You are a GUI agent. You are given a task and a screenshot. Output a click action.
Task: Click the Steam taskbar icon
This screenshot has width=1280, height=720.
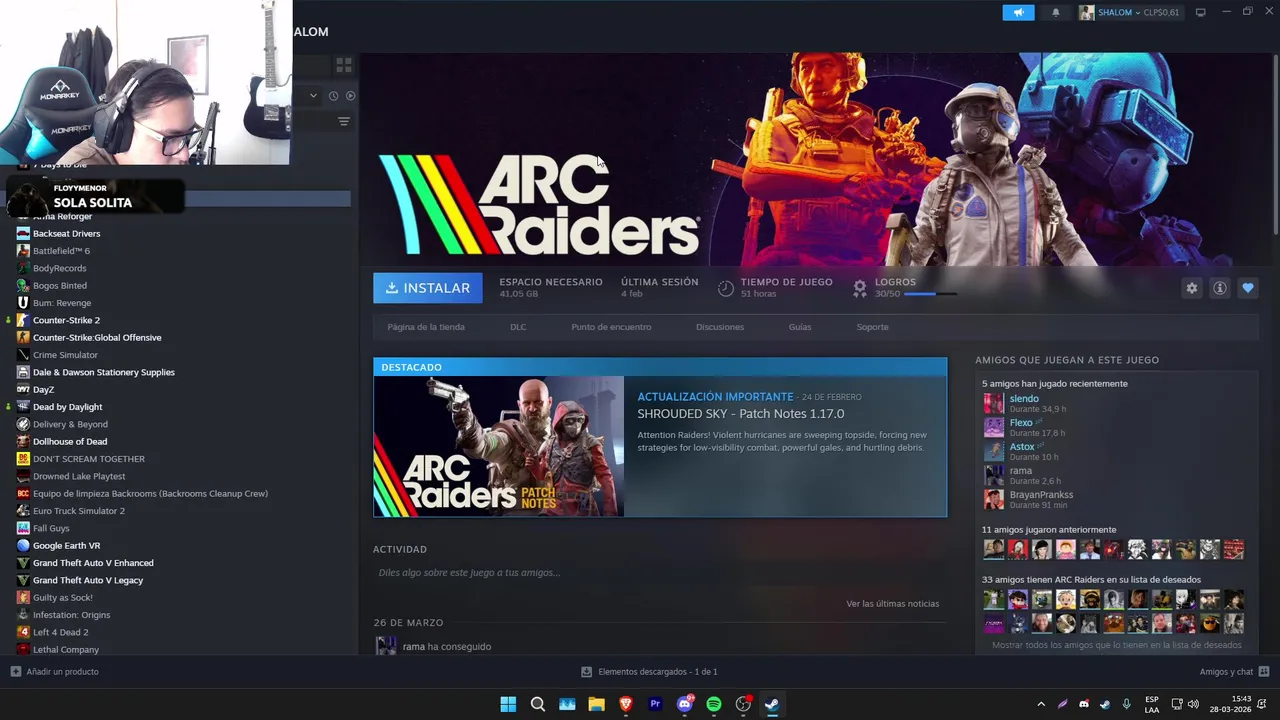(x=772, y=704)
